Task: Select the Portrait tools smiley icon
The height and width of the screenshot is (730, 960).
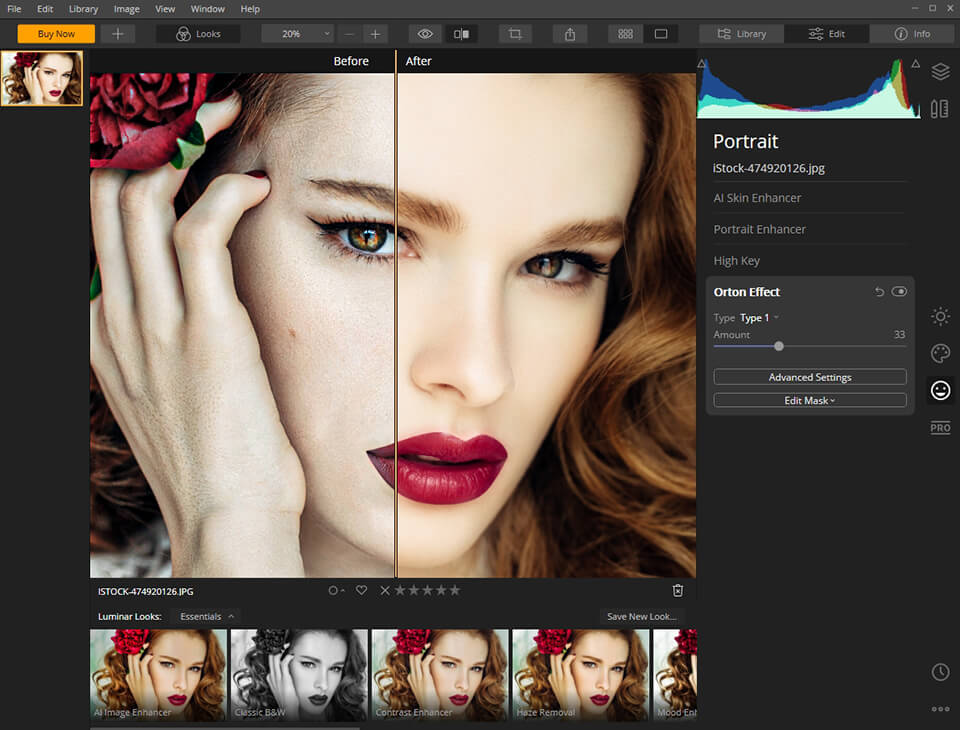Action: [x=939, y=390]
